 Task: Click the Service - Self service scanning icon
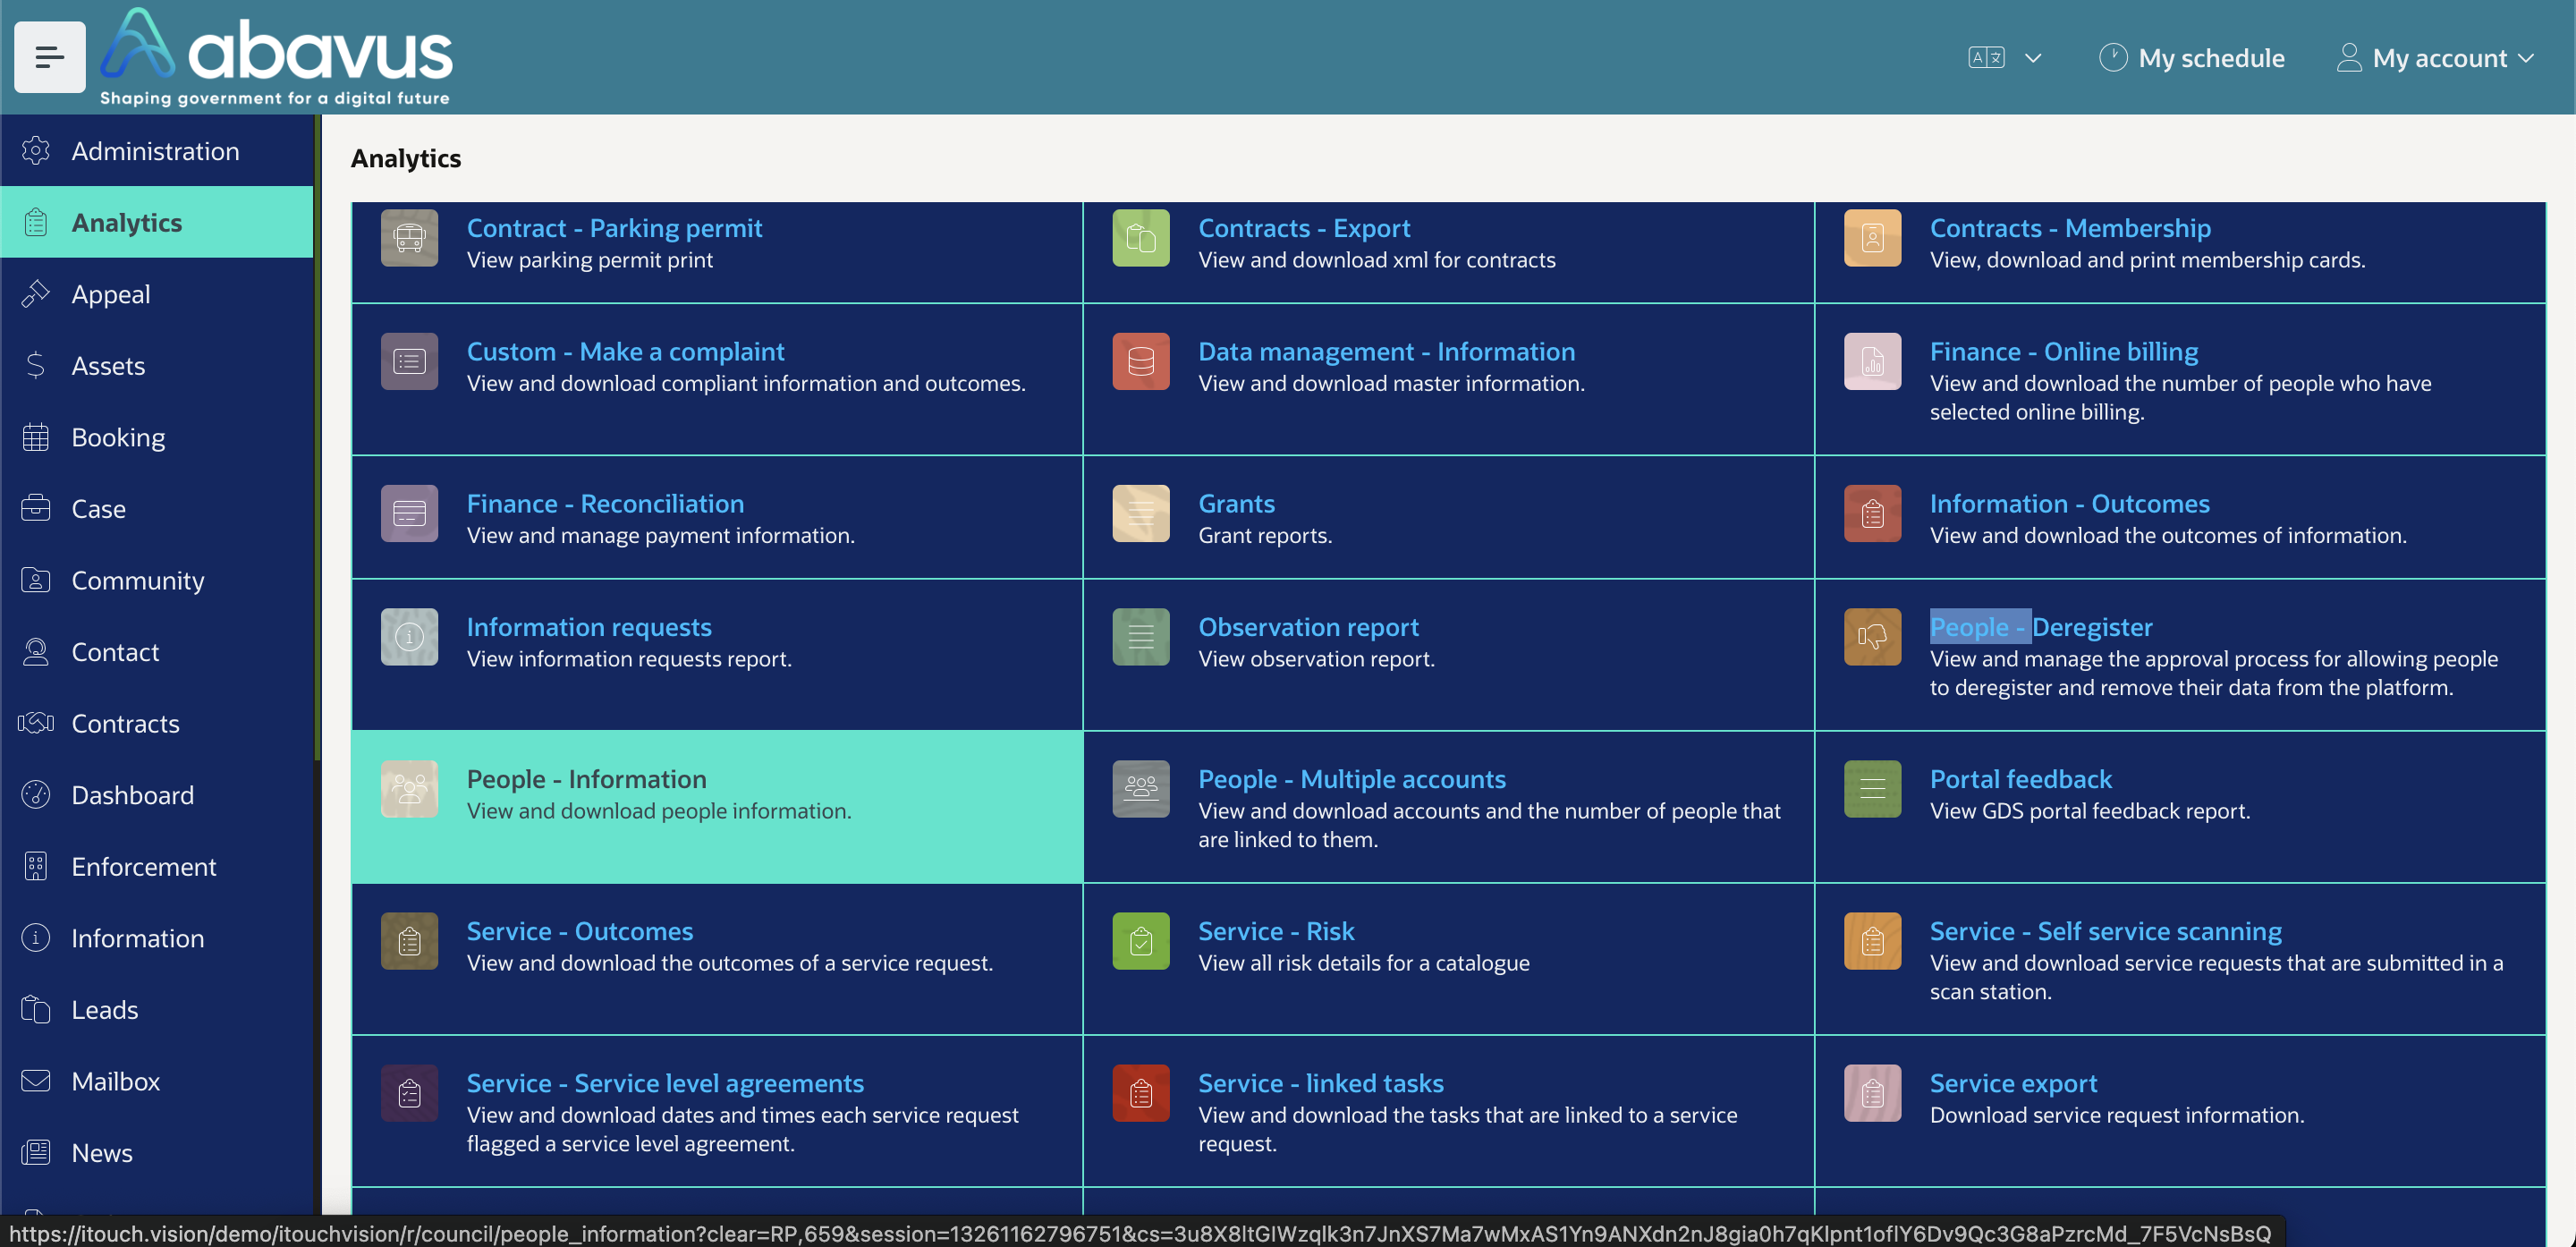(1873, 941)
